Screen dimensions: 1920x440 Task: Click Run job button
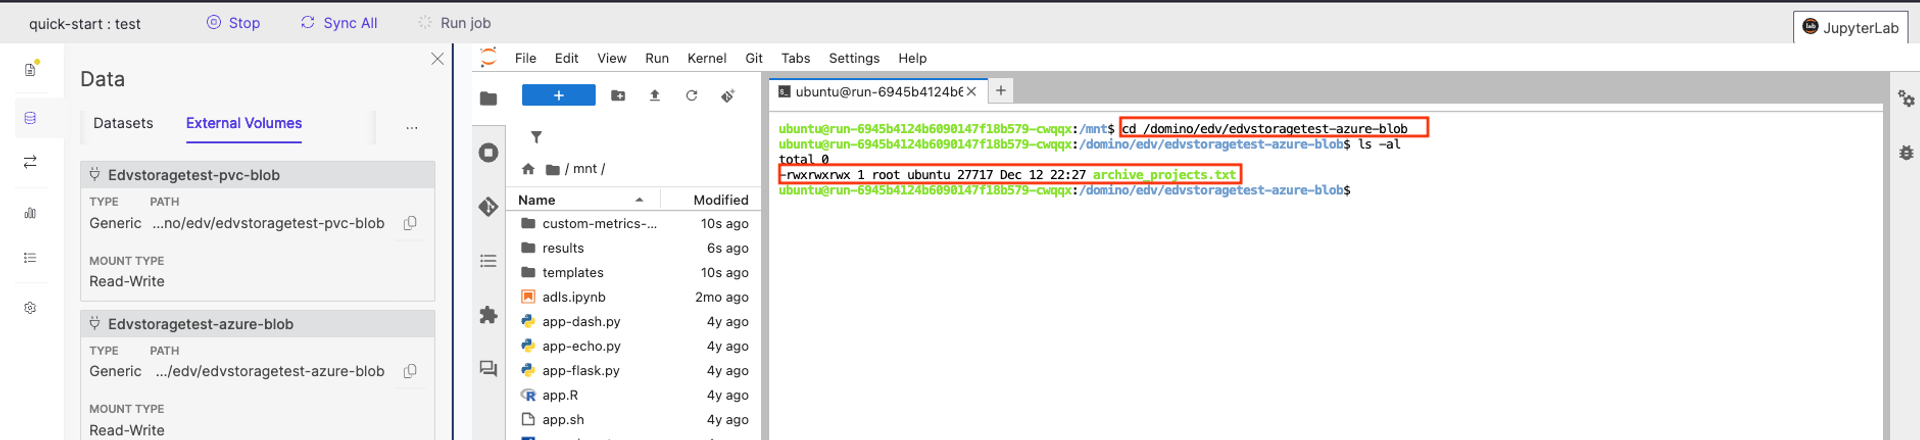(x=454, y=23)
